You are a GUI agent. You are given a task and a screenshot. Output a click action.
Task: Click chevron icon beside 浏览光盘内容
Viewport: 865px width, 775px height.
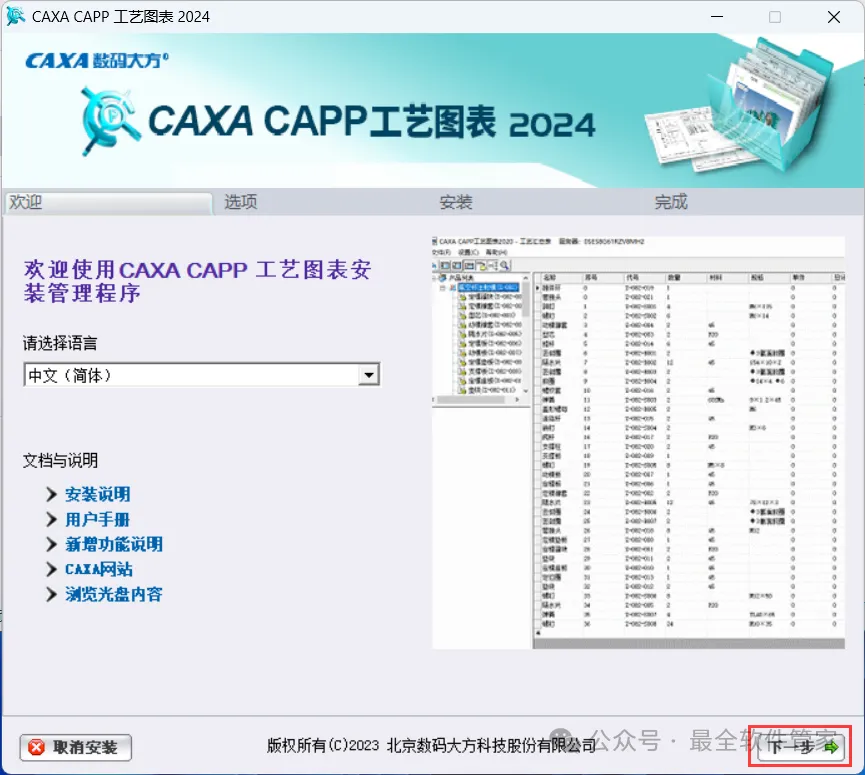pyautogui.click(x=51, y=594)
